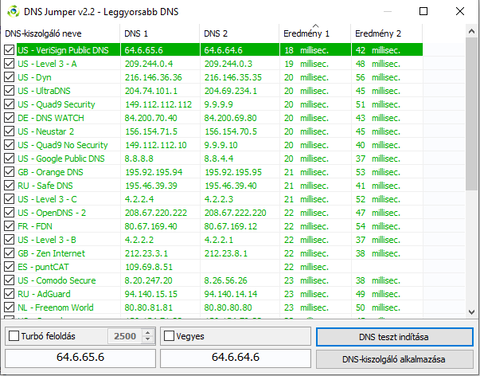Click the 64.6.64.6 secondary DNS field
The image size is (480, 376).
click(236, 357)
